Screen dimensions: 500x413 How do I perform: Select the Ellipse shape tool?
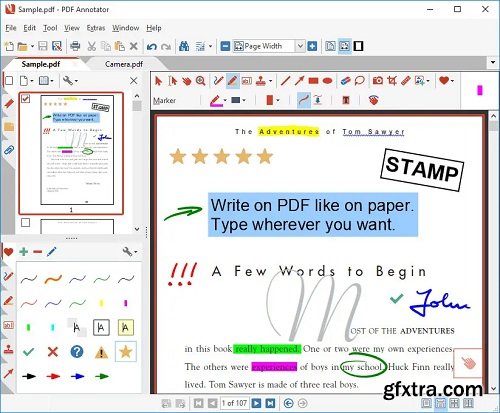[x=328, y=81]
